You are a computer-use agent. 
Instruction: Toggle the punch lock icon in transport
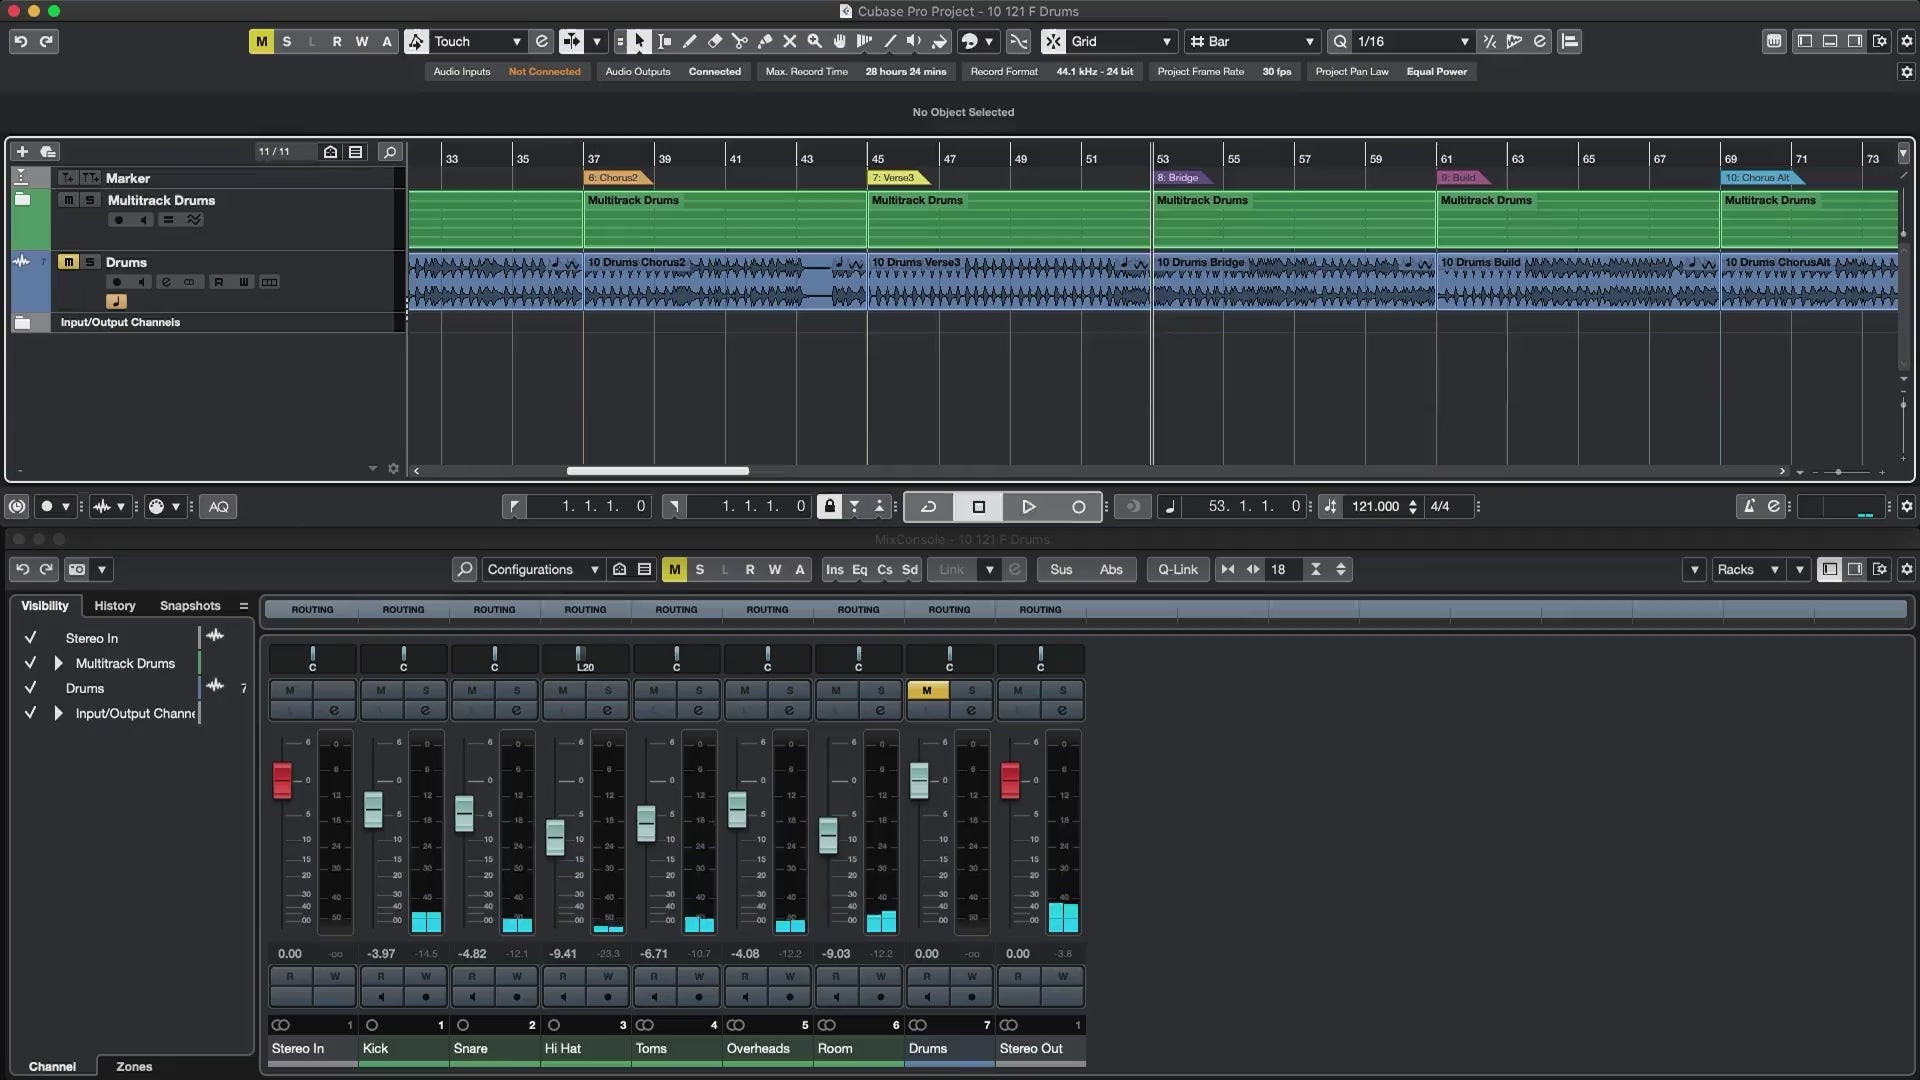[x=829, y=506]
